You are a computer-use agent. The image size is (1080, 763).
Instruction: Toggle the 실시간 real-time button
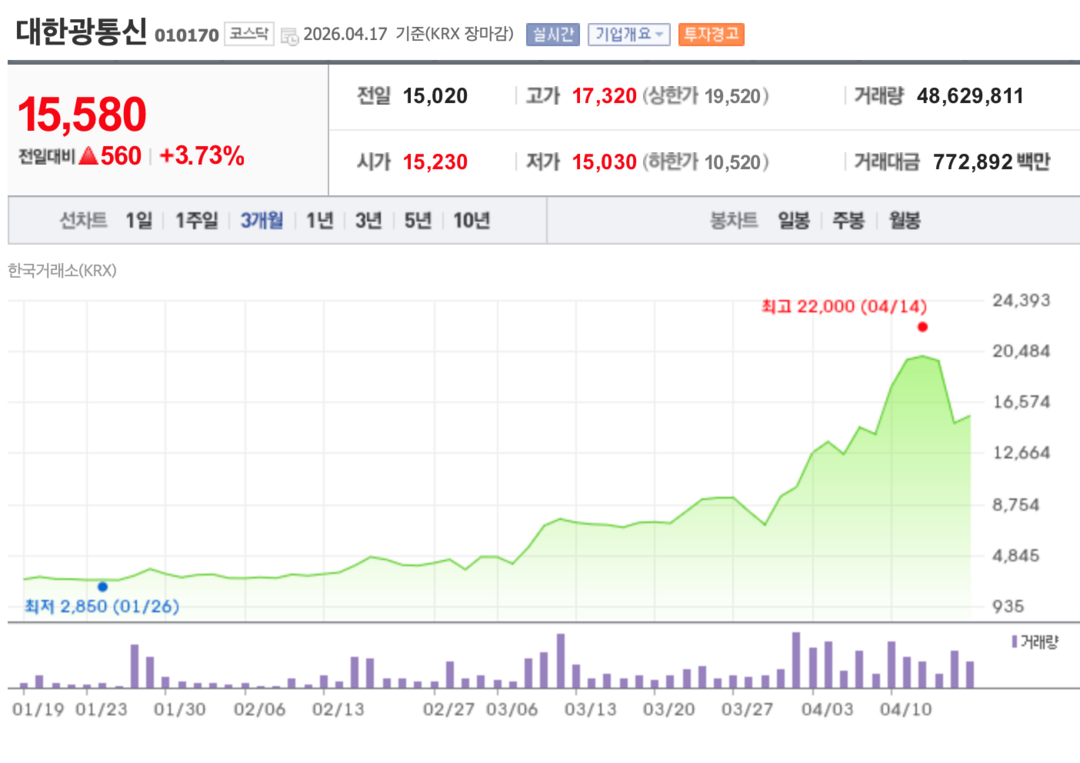pyautogui.click(x=552, y=34)
